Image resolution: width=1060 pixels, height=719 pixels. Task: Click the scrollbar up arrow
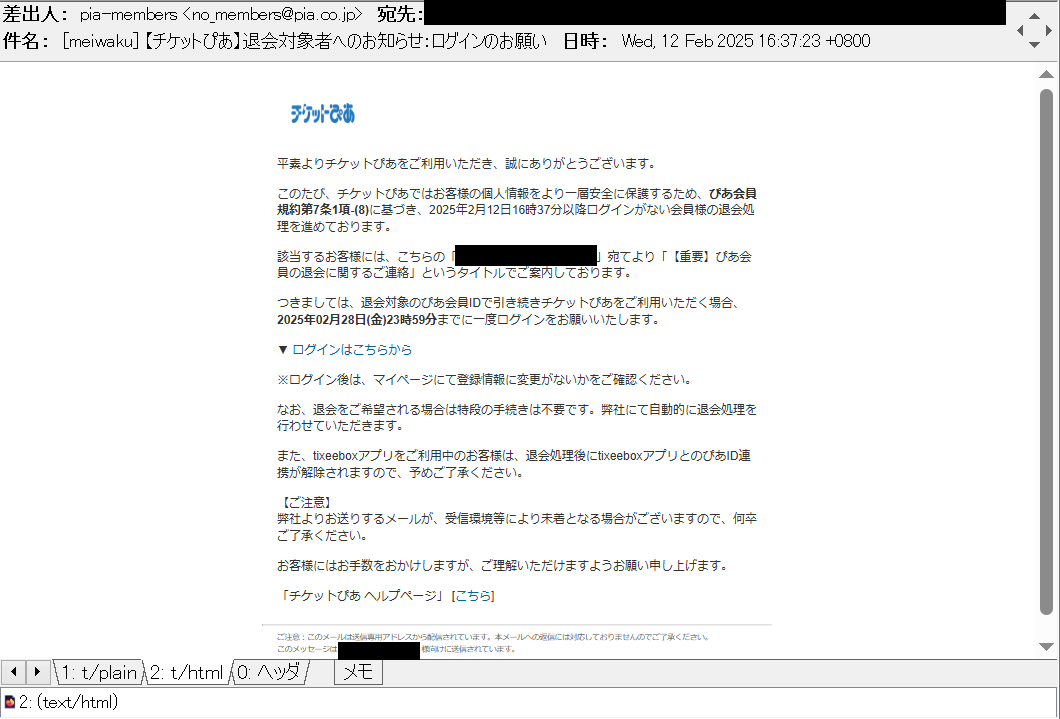(x=1046, y=74)
